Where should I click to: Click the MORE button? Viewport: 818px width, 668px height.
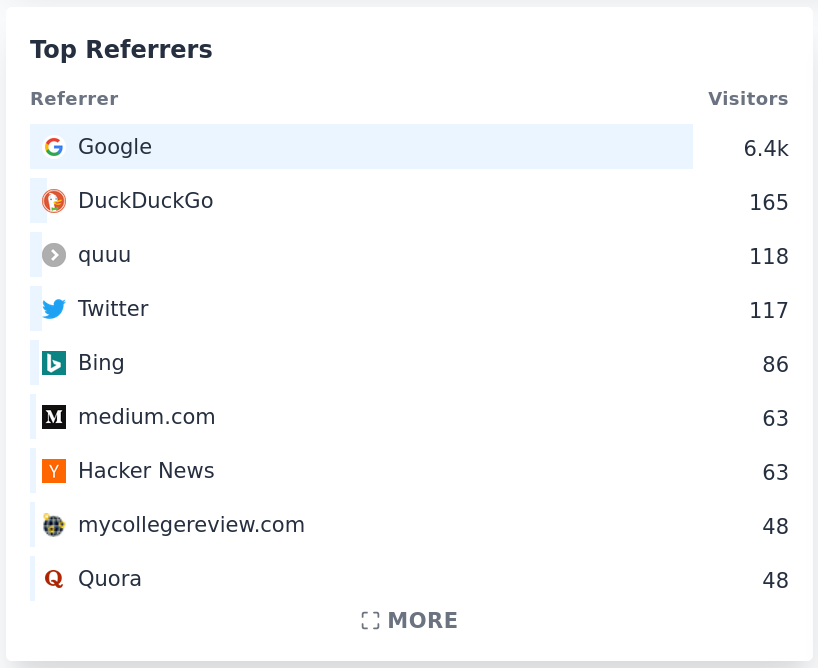[x=409, y=620]
